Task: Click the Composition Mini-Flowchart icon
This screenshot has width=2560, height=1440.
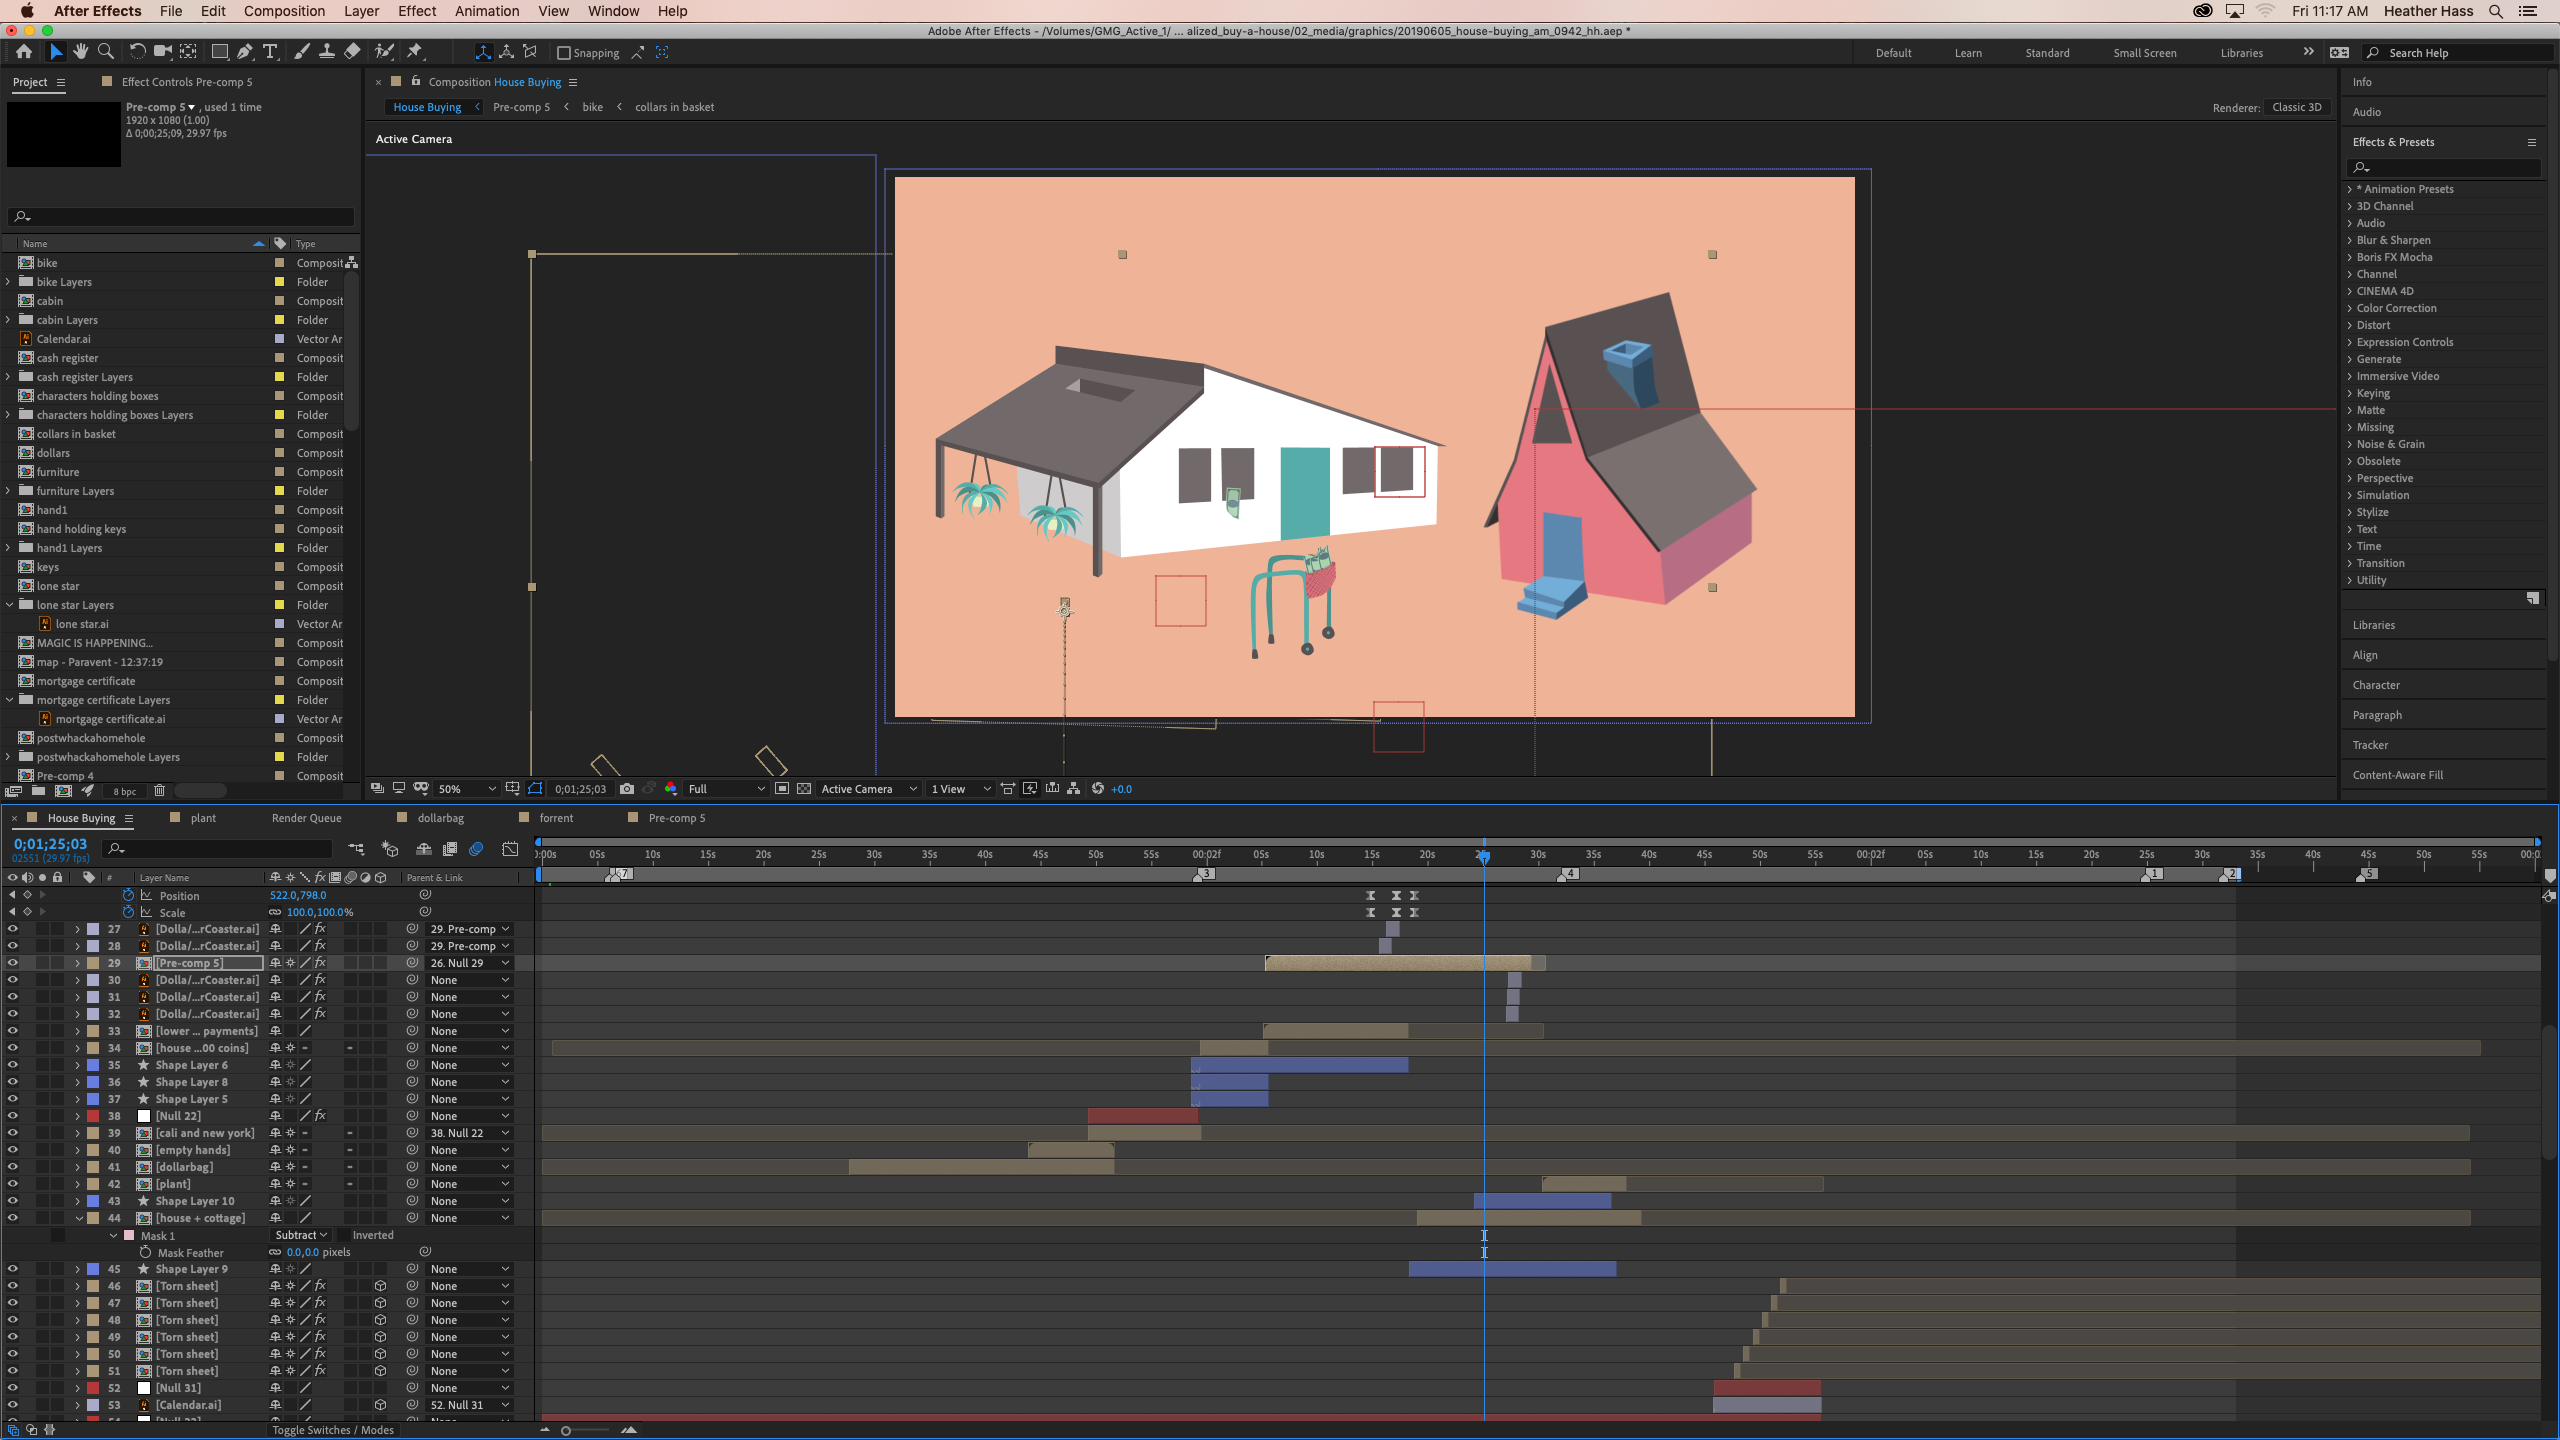Action: (x=356, y=849)
